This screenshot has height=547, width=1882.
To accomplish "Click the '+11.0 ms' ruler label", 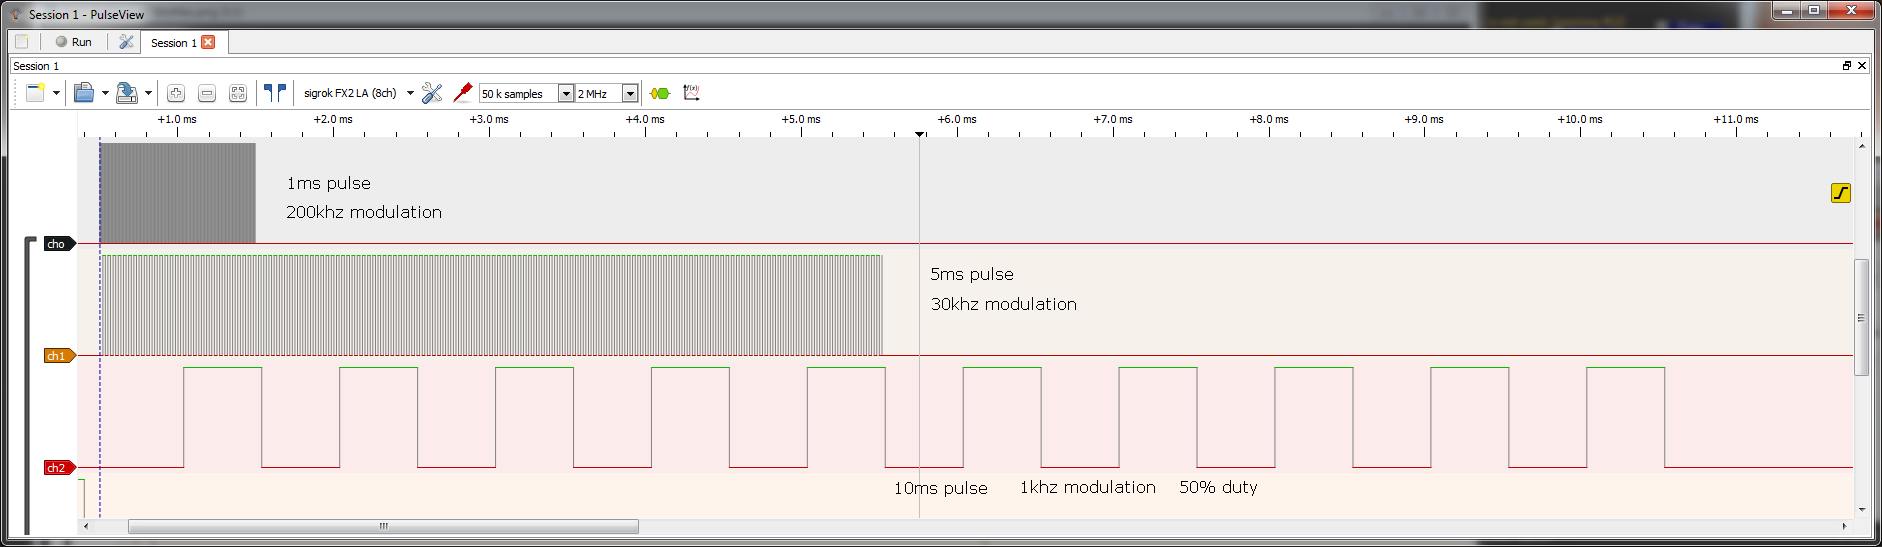I will coord(1736,119).
